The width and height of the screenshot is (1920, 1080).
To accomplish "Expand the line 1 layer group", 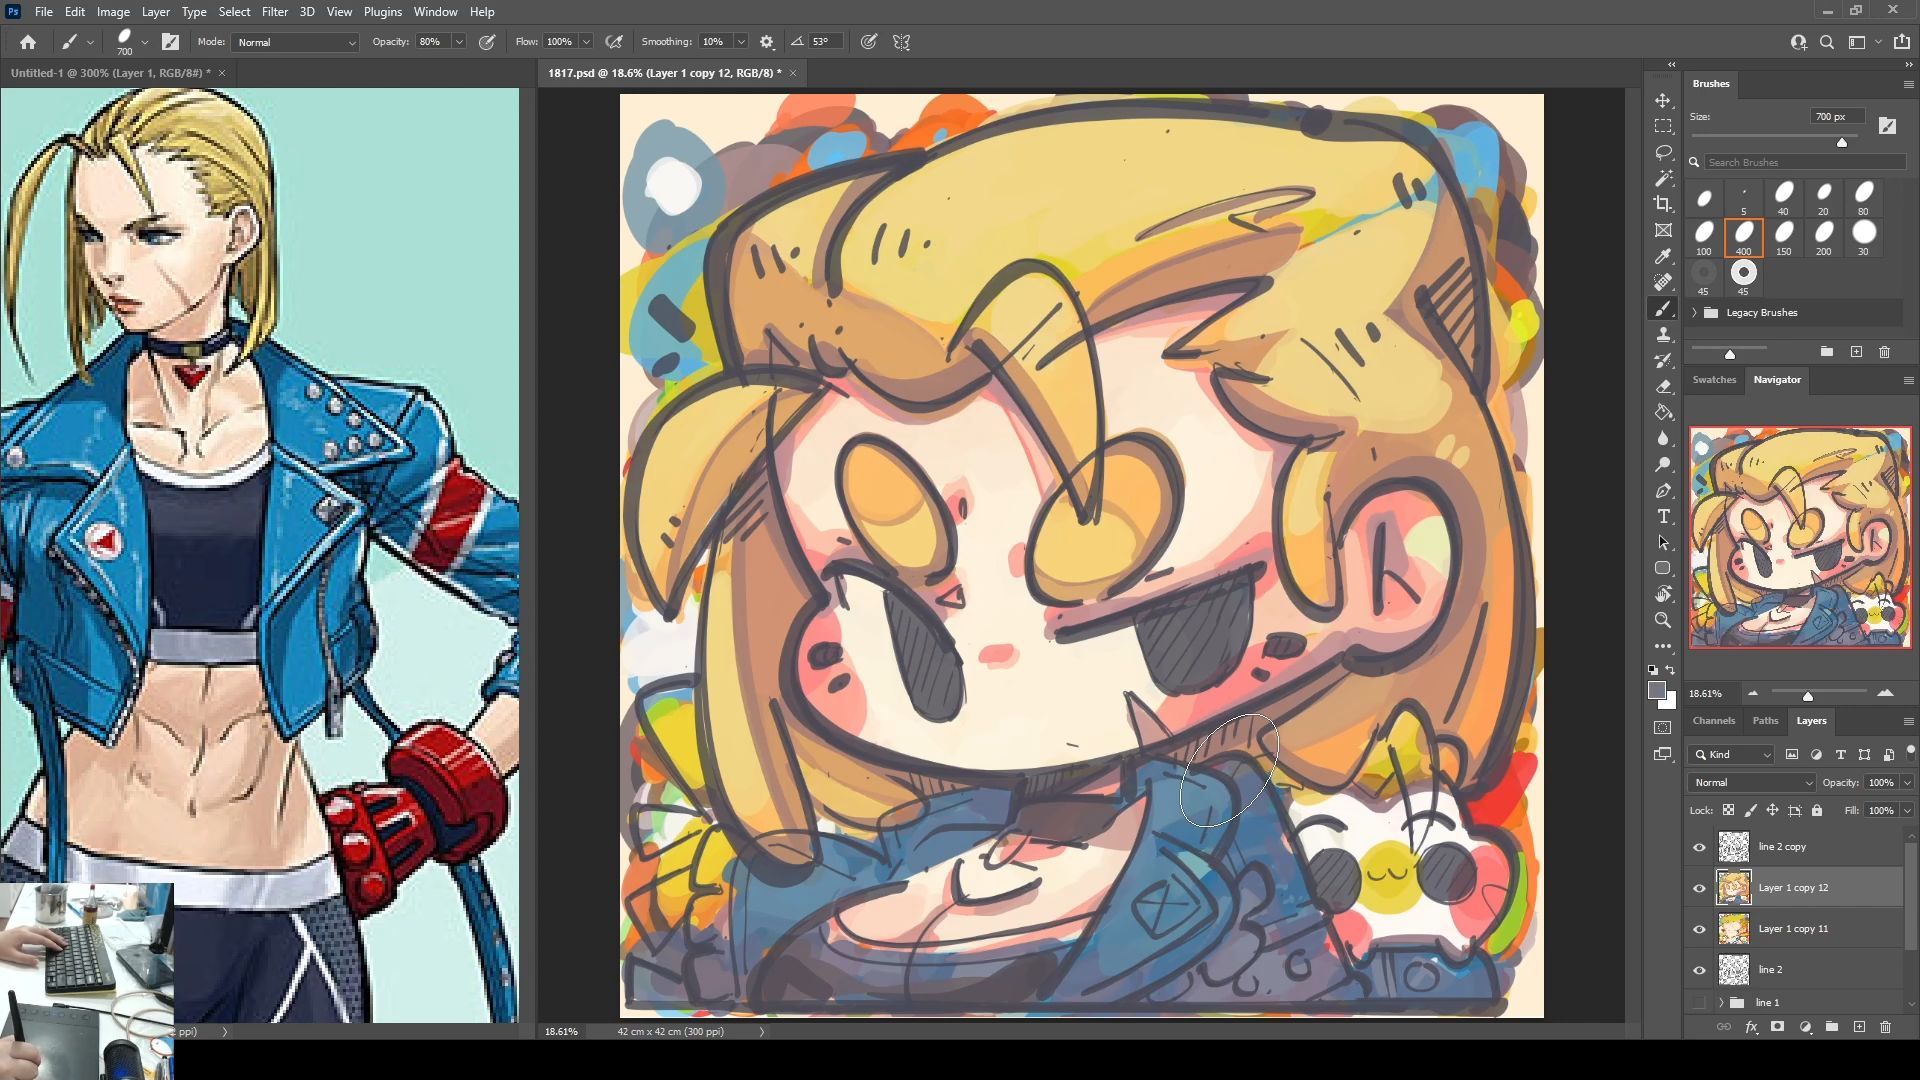I will [1721, 1002].
